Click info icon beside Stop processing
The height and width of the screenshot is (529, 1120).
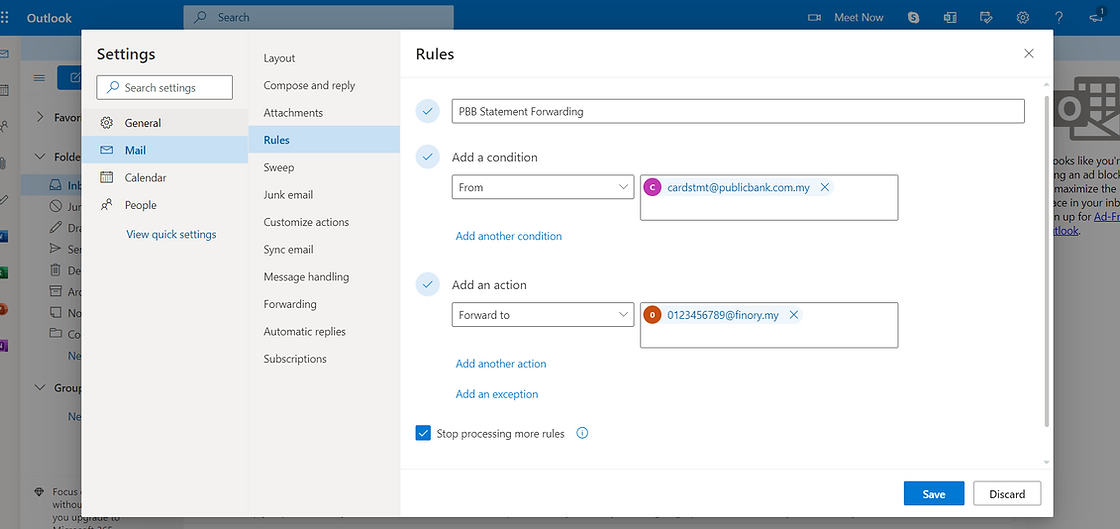click(583, 434)
